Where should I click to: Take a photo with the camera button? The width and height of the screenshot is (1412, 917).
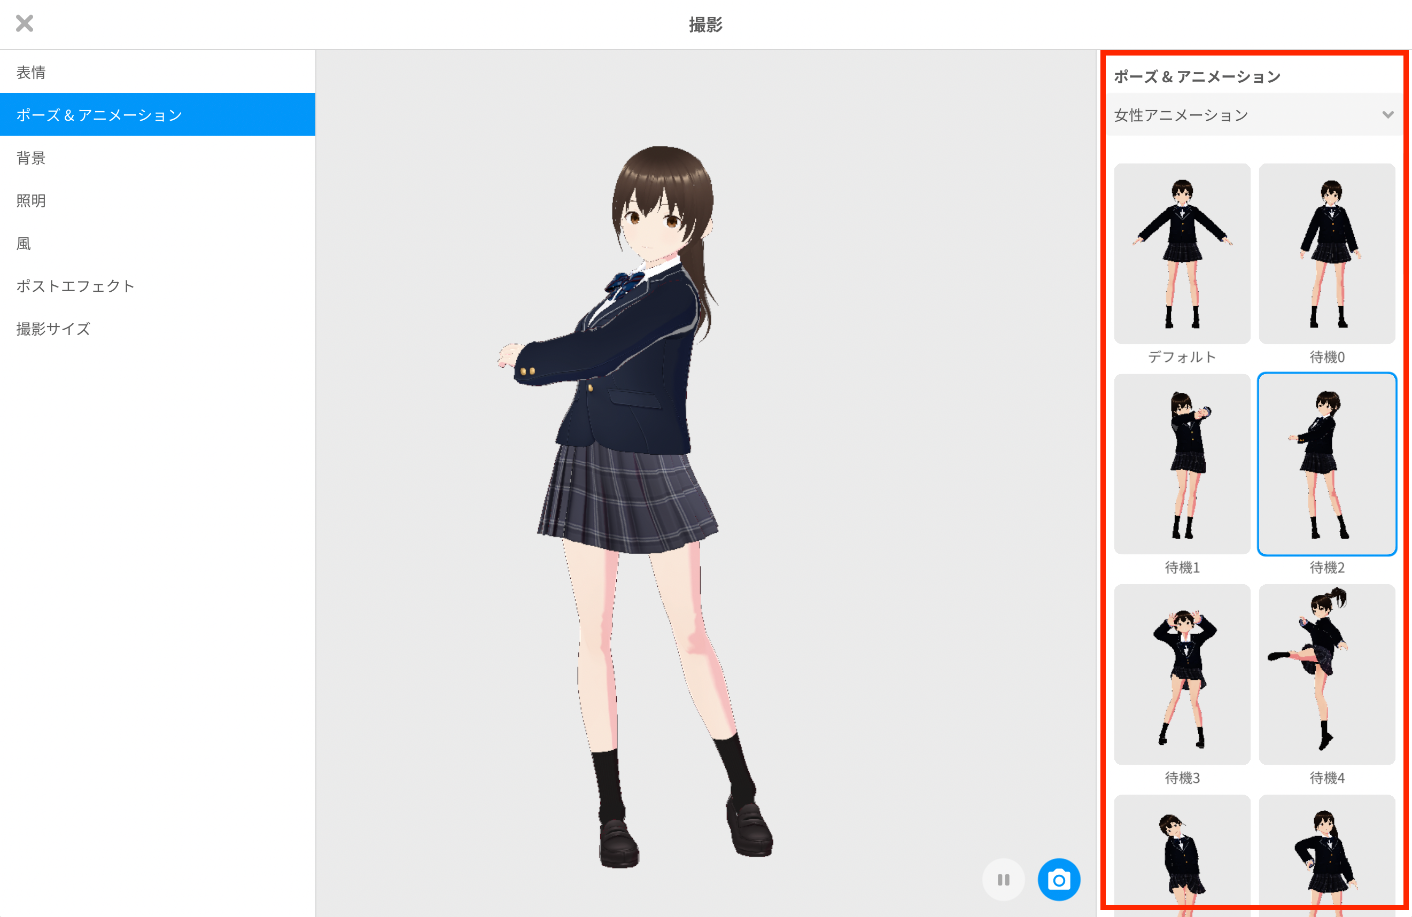pos(1059,880)
